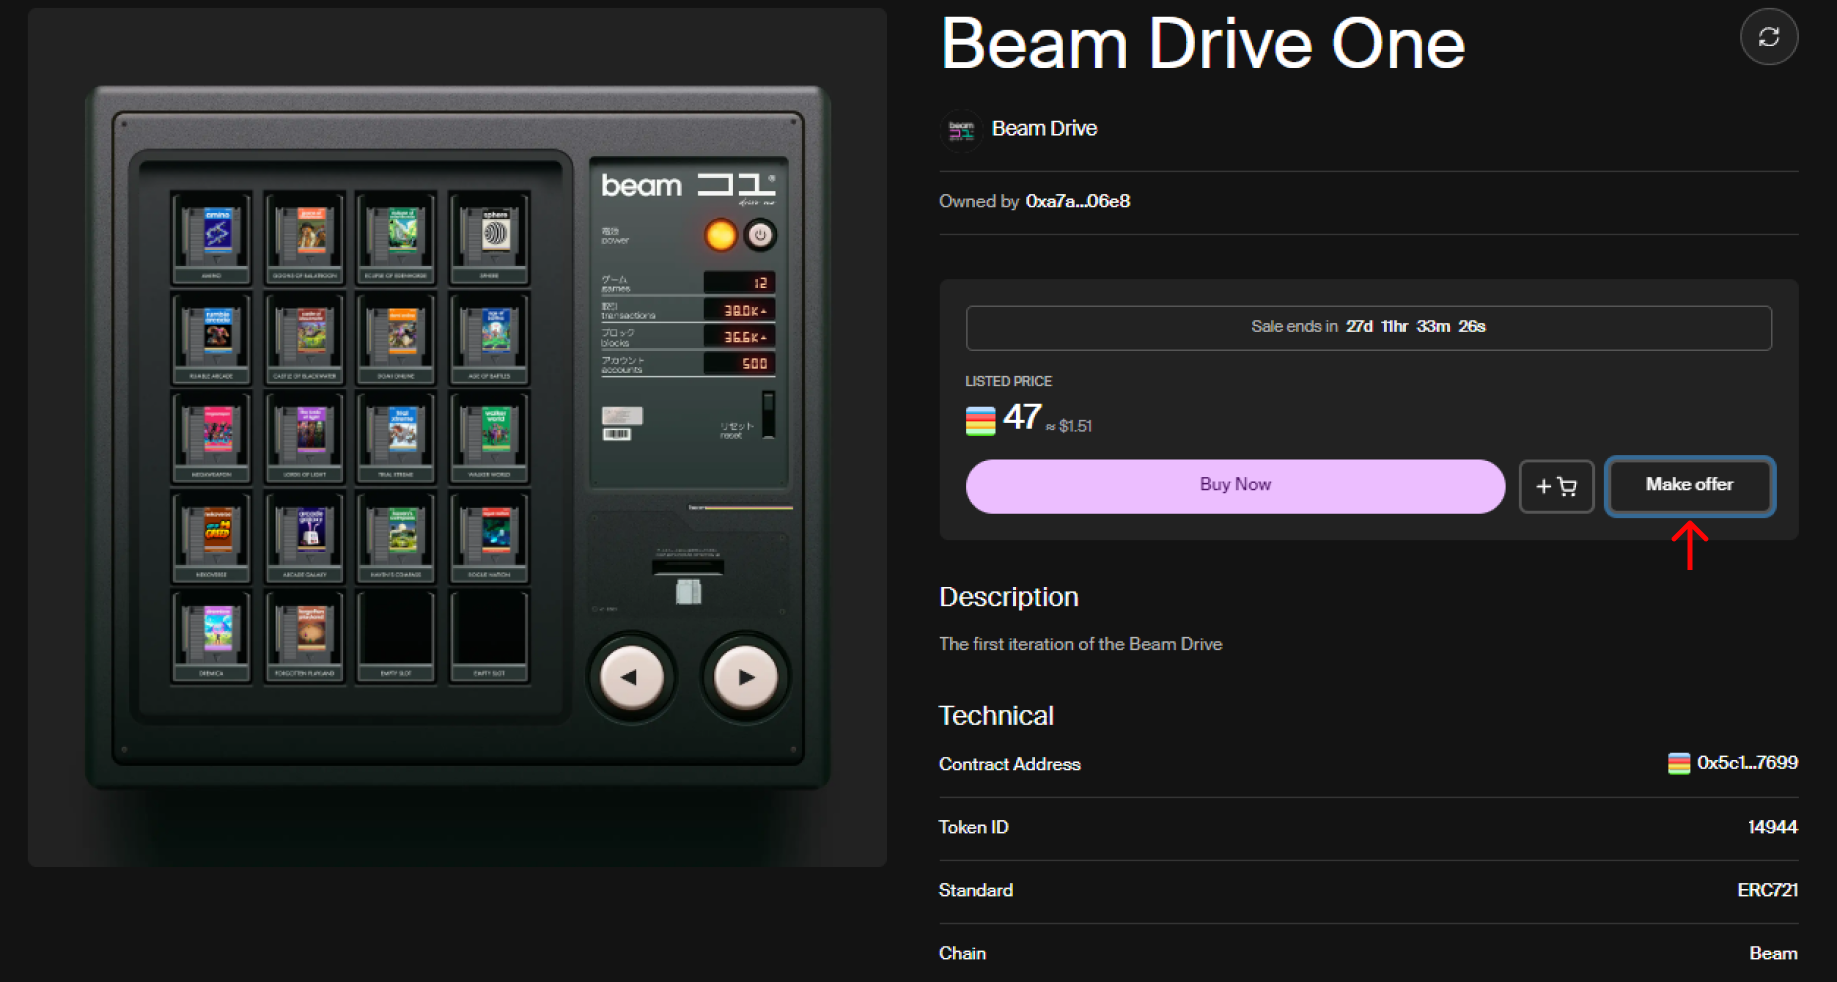Click the sale ends countdown box
This screenshot has height=982, width=1837.
pyautogui.click(x=1368, y=328)
